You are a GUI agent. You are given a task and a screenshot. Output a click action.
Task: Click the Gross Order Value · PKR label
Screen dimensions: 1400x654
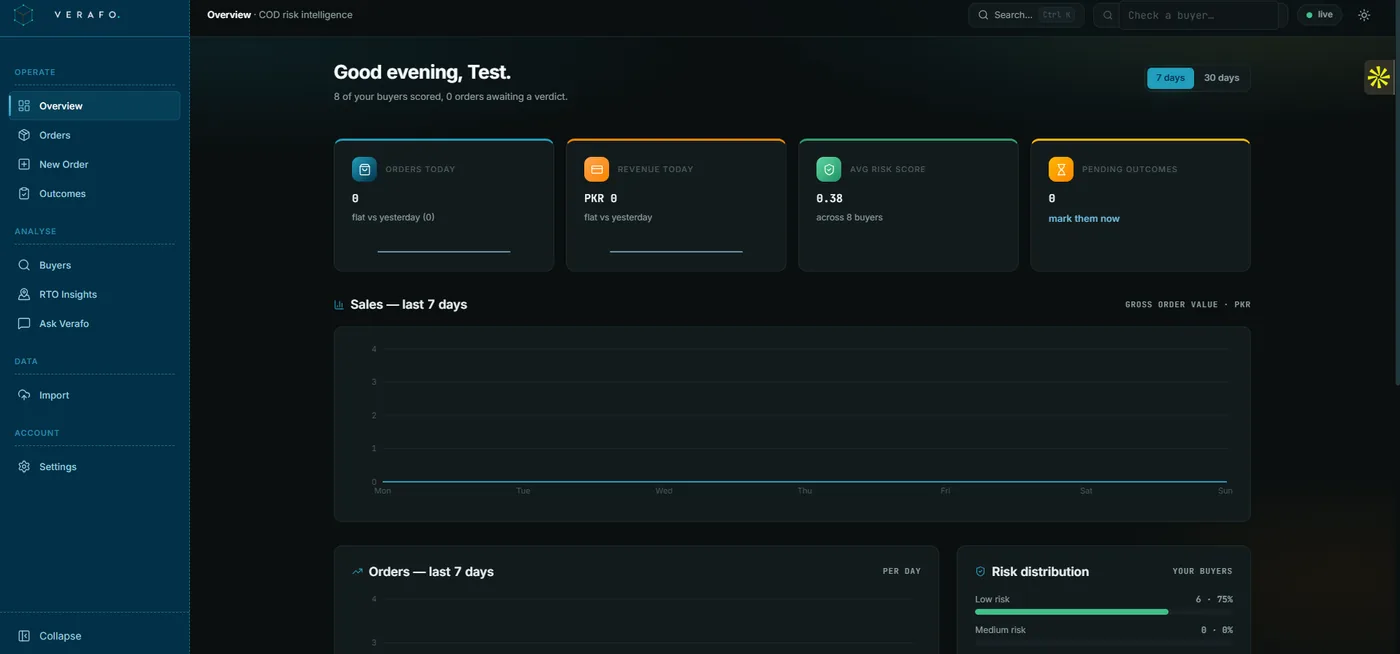1188,304
